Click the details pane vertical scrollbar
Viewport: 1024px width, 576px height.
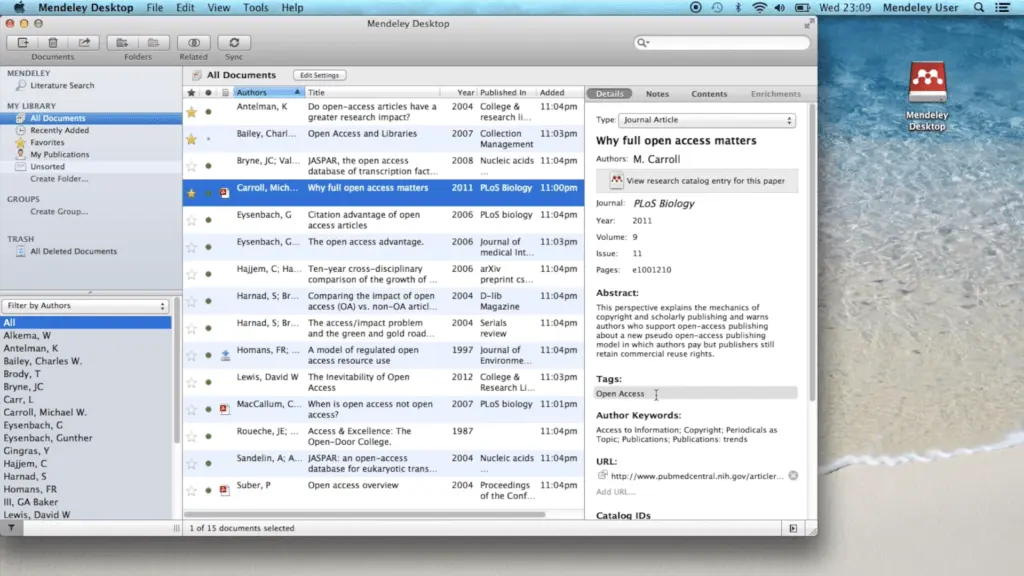[x=812, y=253]
